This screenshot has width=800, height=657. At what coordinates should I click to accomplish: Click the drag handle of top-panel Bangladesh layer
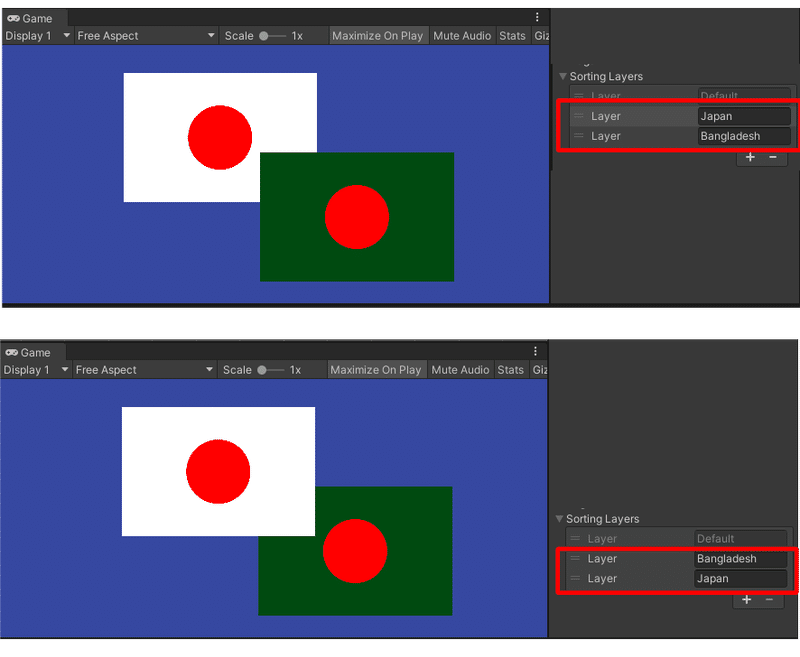coord(579,136)
